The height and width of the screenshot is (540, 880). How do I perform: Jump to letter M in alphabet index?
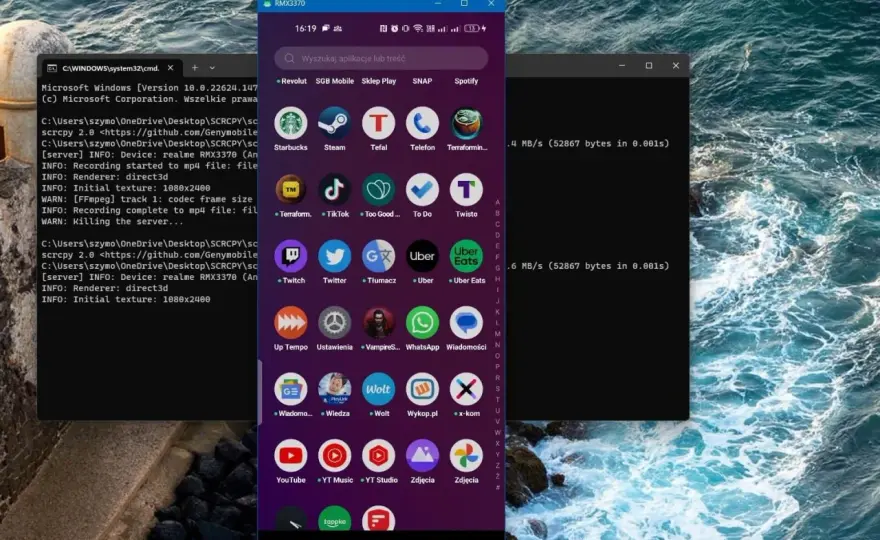(497, 334)
